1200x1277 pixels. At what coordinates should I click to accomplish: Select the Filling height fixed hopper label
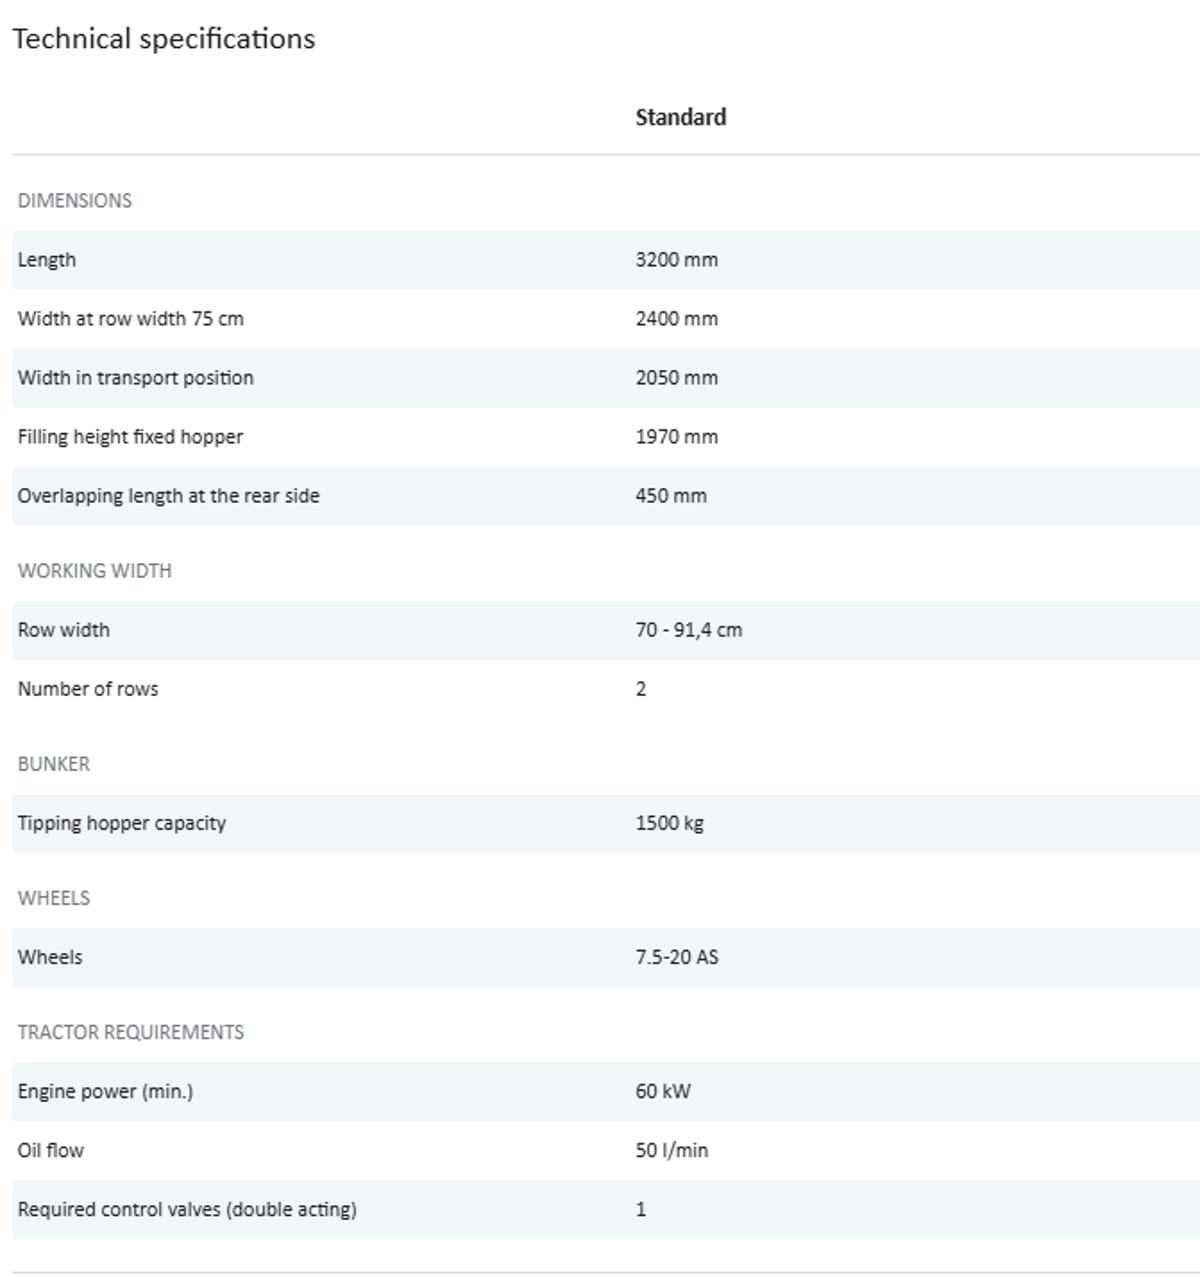[130, 437]
